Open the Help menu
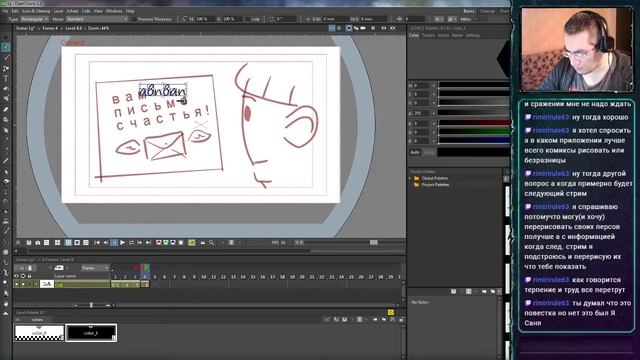640x360 pixels. [130, 11]
